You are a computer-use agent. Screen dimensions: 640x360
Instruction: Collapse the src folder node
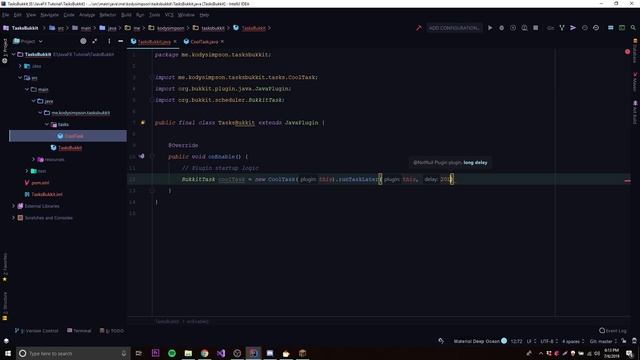[20, 78]
